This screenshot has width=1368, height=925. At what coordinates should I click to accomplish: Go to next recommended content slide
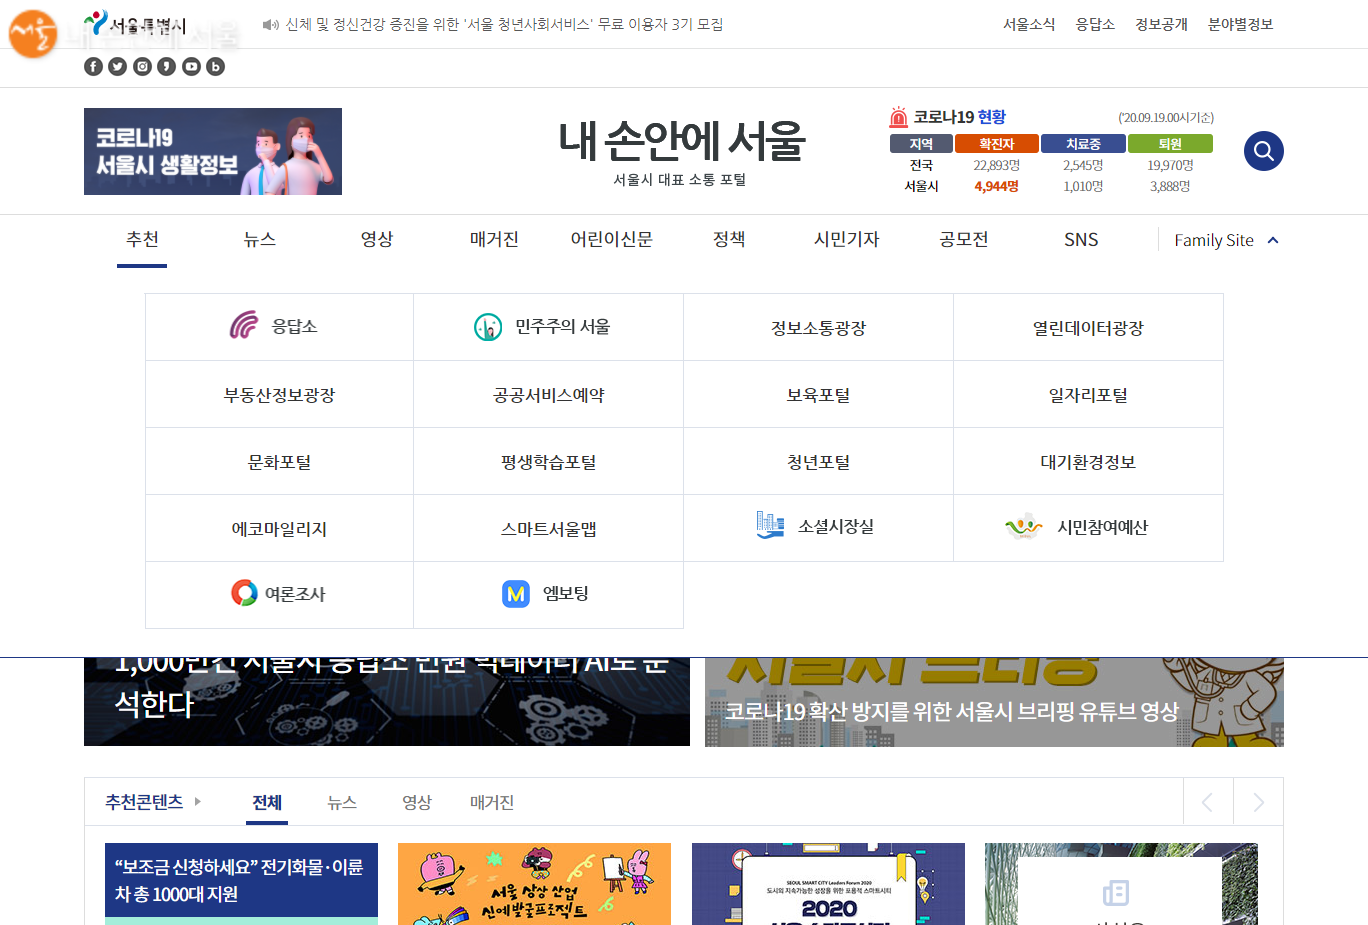(x=1258, y=802)
